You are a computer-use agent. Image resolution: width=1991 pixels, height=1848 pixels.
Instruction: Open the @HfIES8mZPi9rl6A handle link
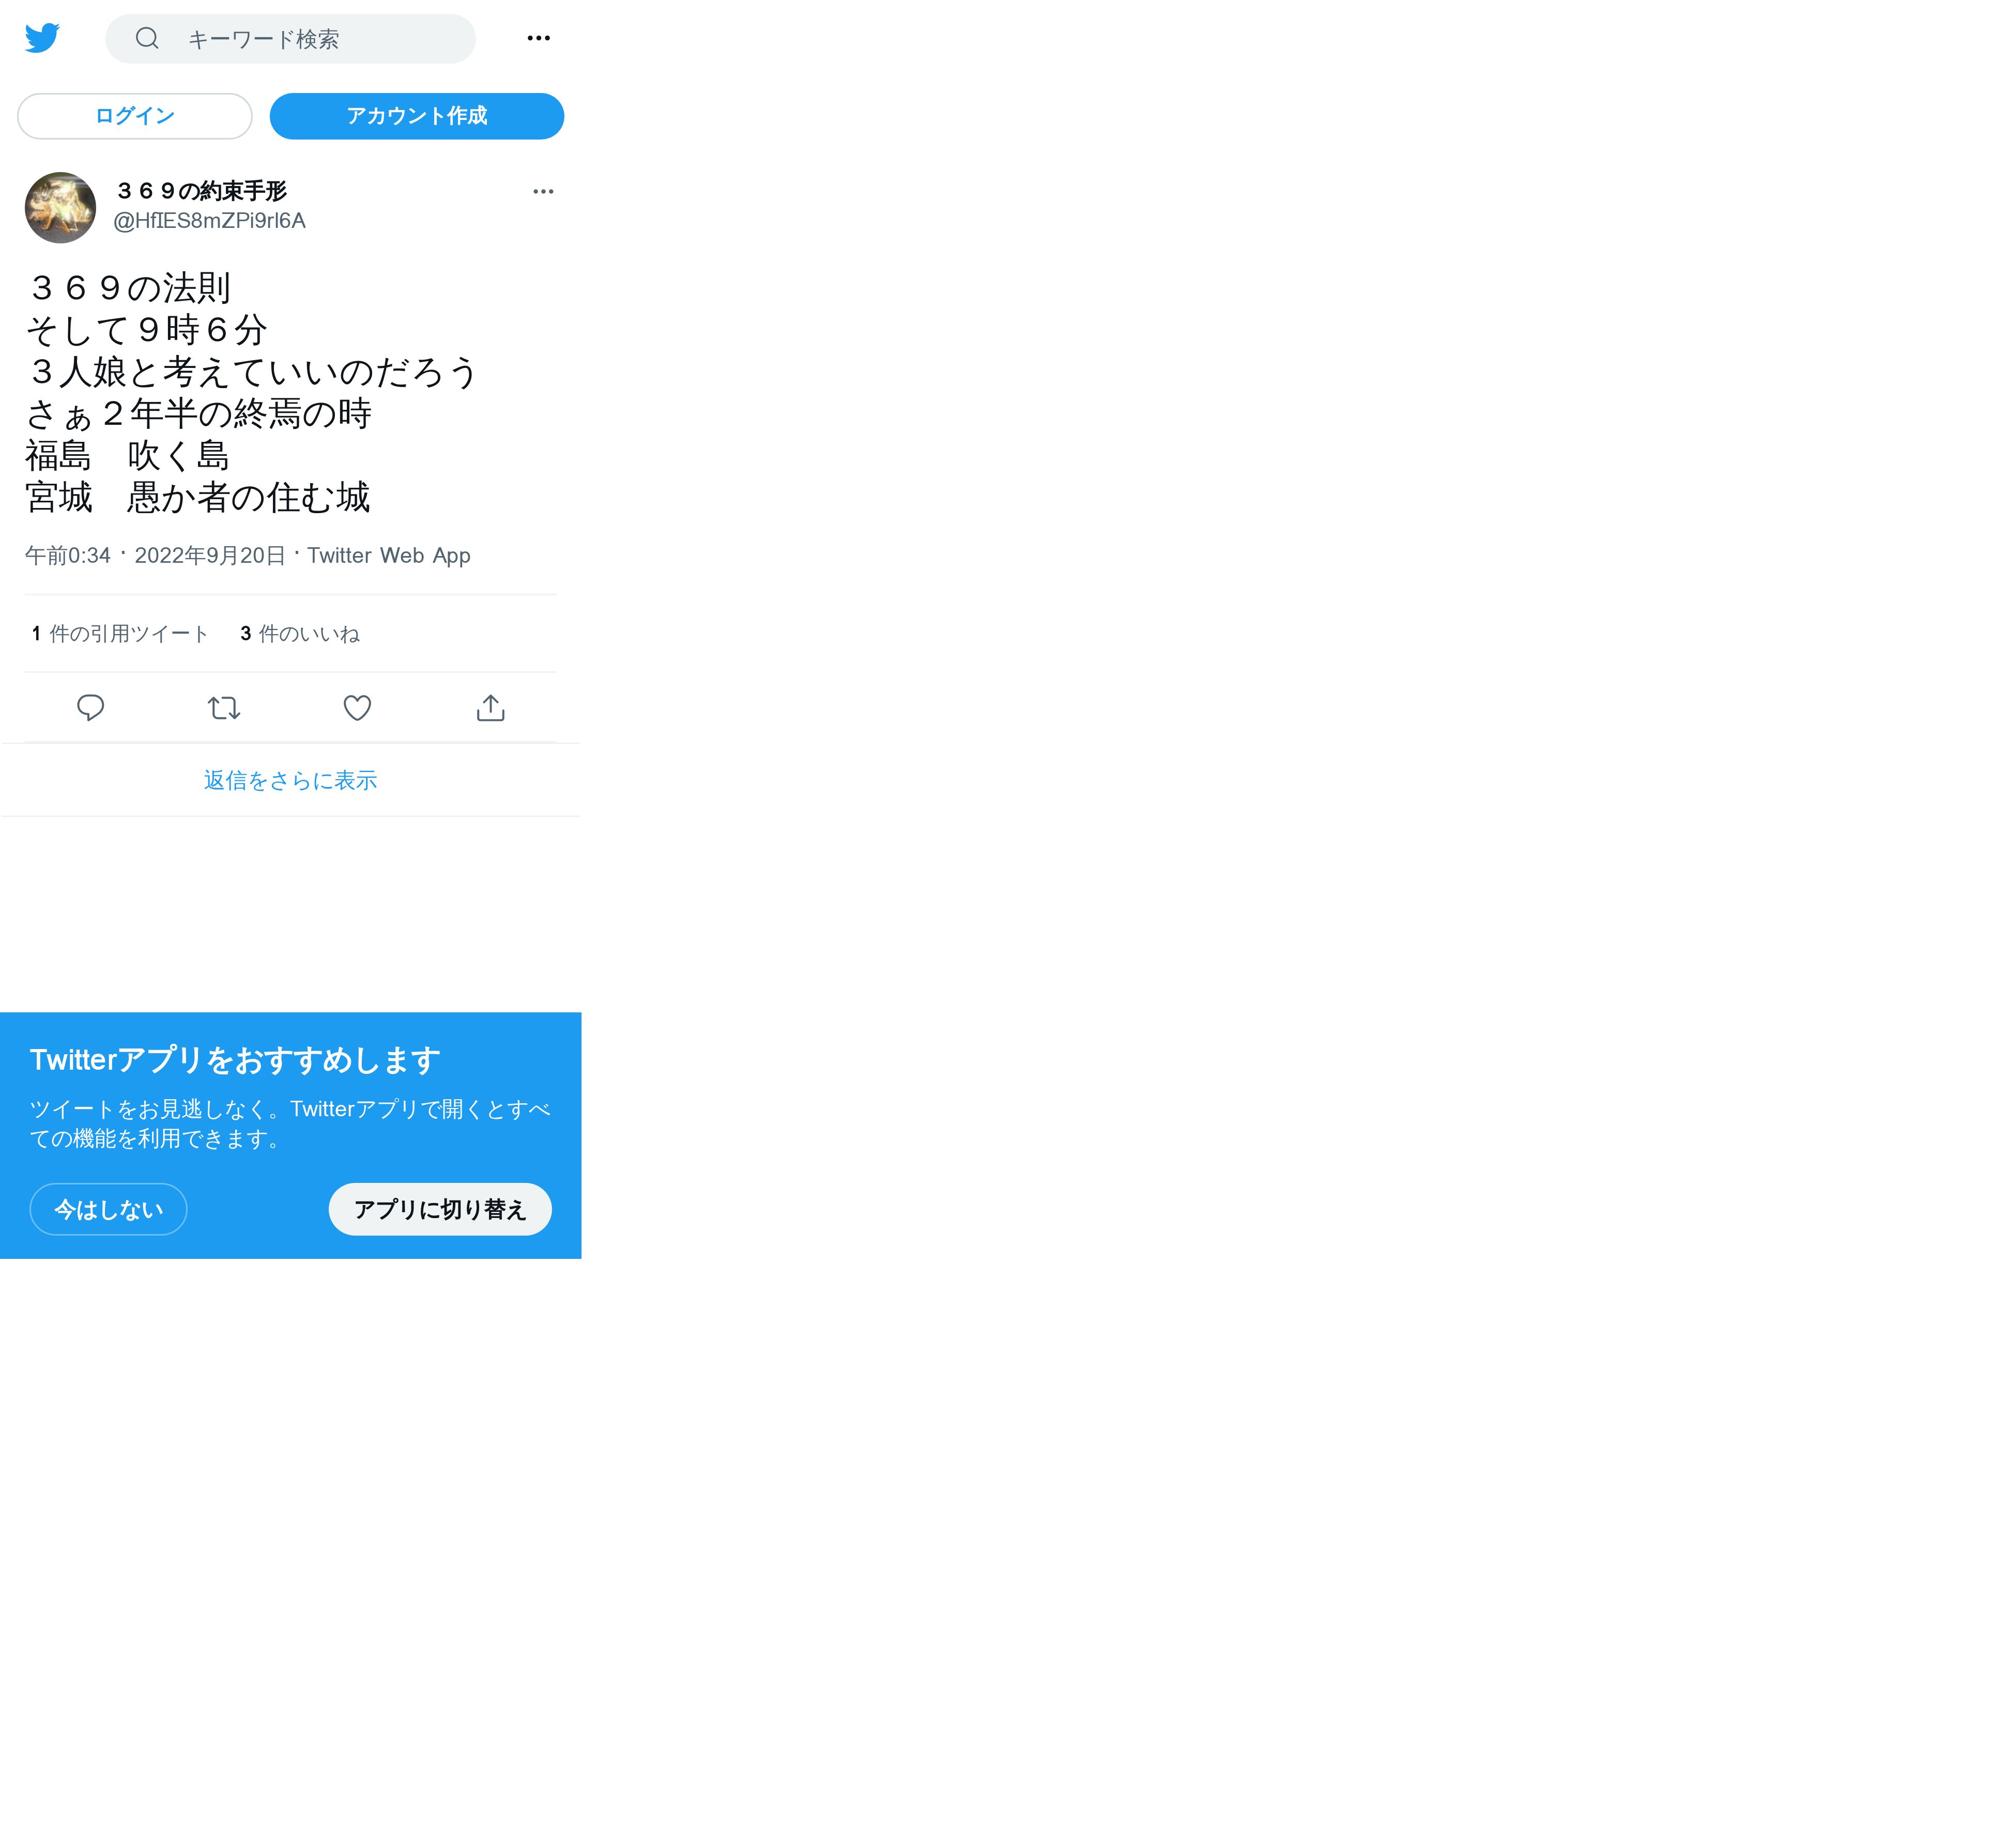tap(209, 221)
